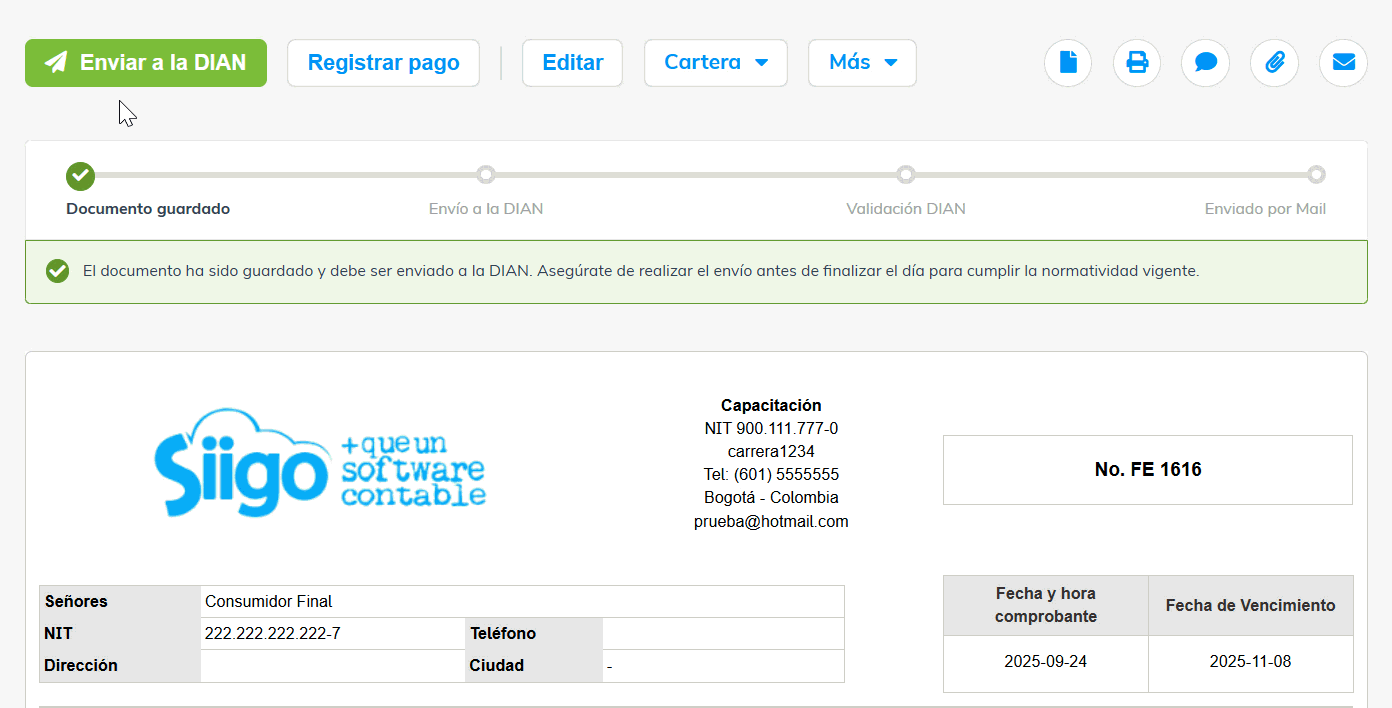Click the paperclip attachment icon
The width and height of the screenshot is (1392, 708).
click(1275, 63)
